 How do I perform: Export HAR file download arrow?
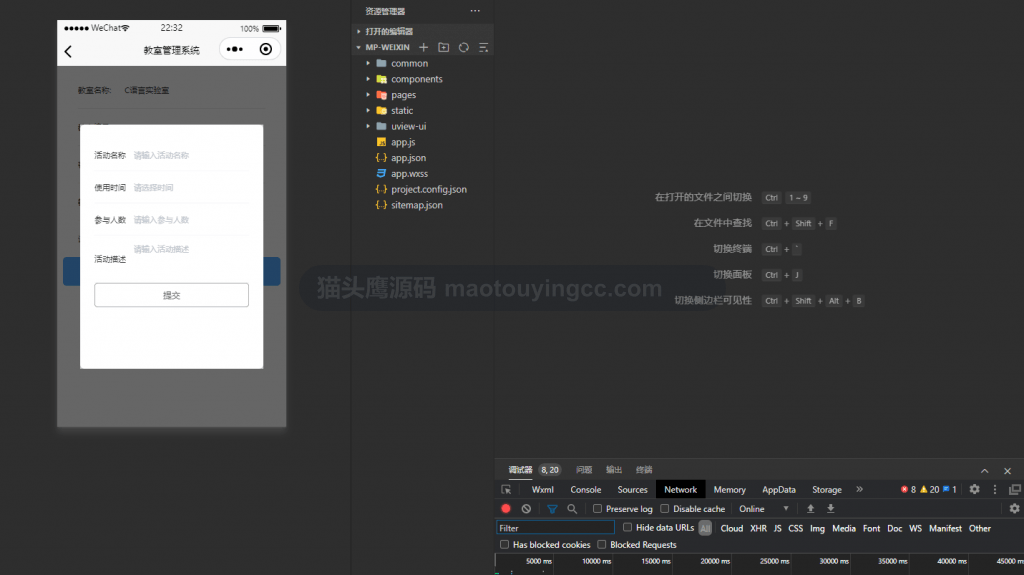[x=831, y=508]
